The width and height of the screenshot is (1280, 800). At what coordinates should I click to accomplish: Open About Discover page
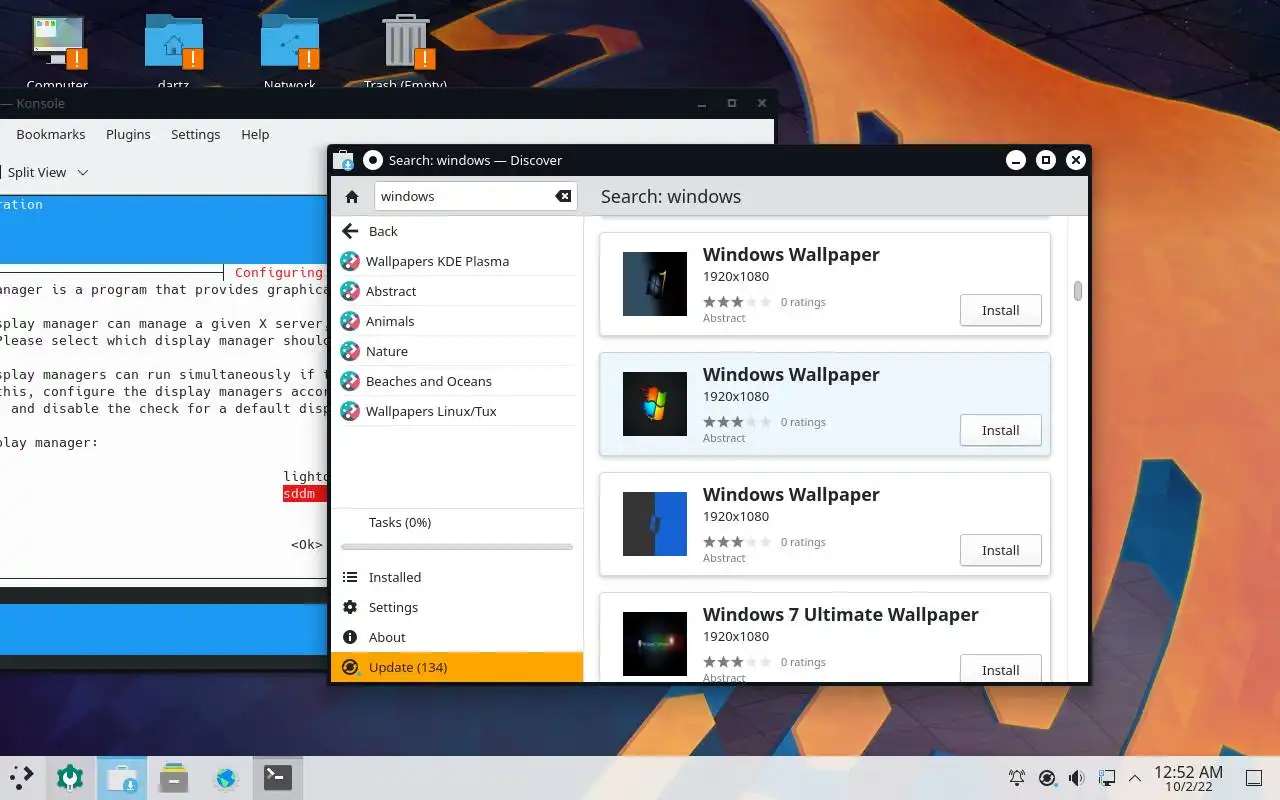457,637
